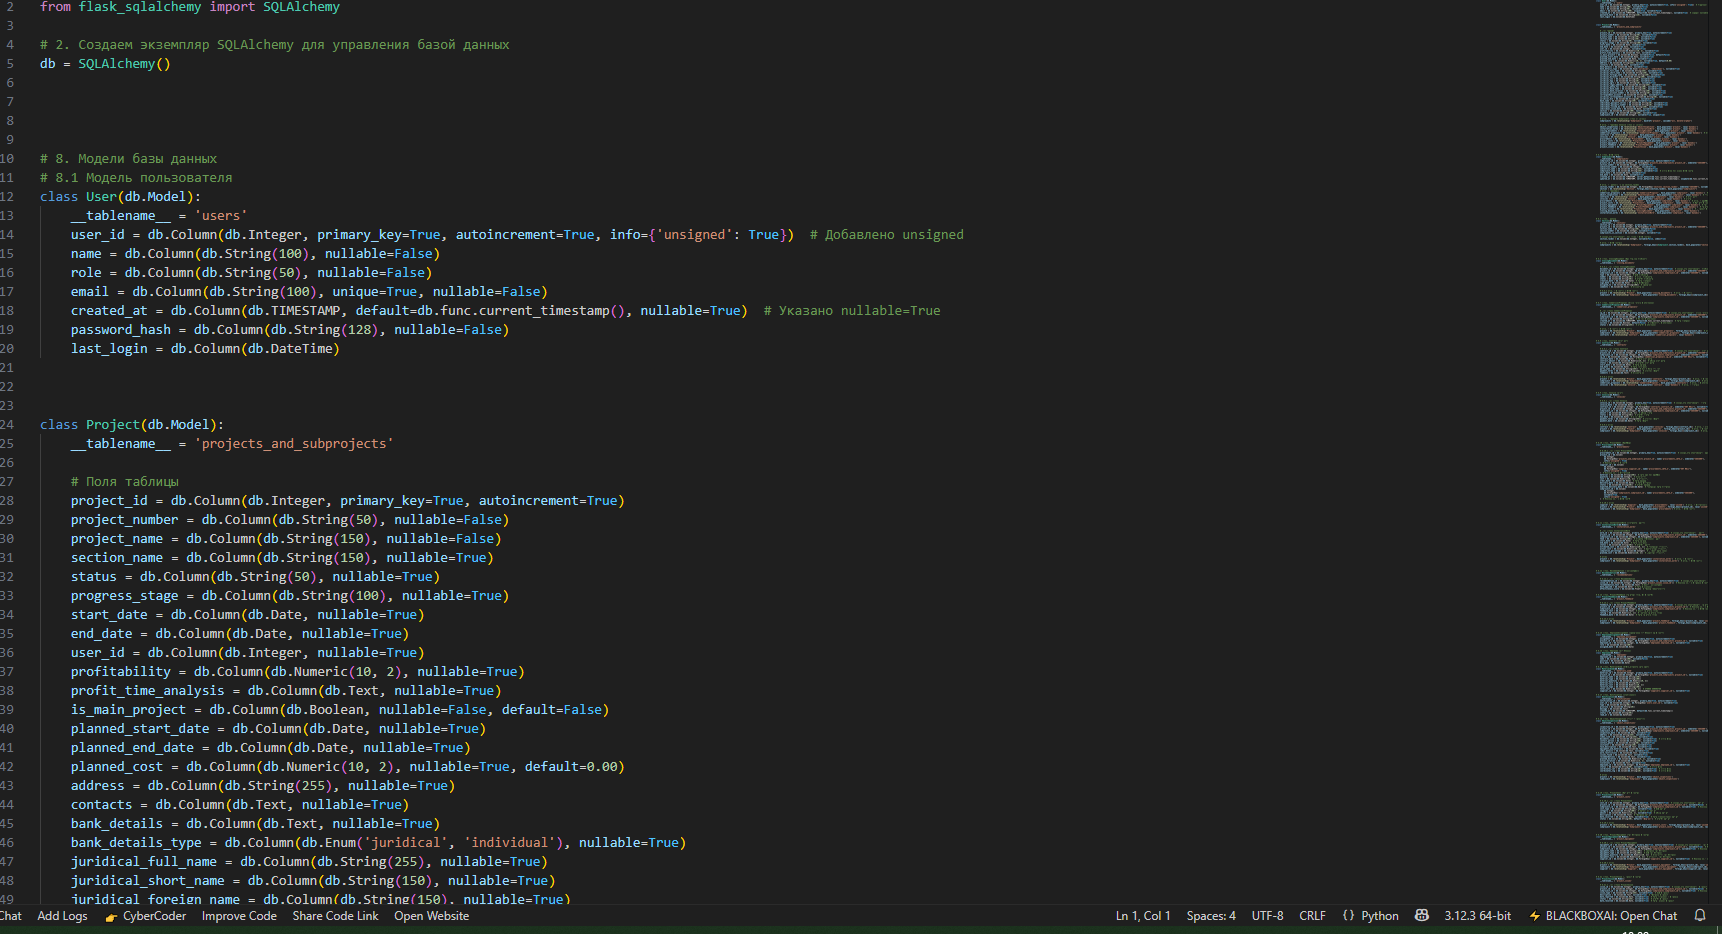
Task: Click Share Code Link
Action: point(335,916)
